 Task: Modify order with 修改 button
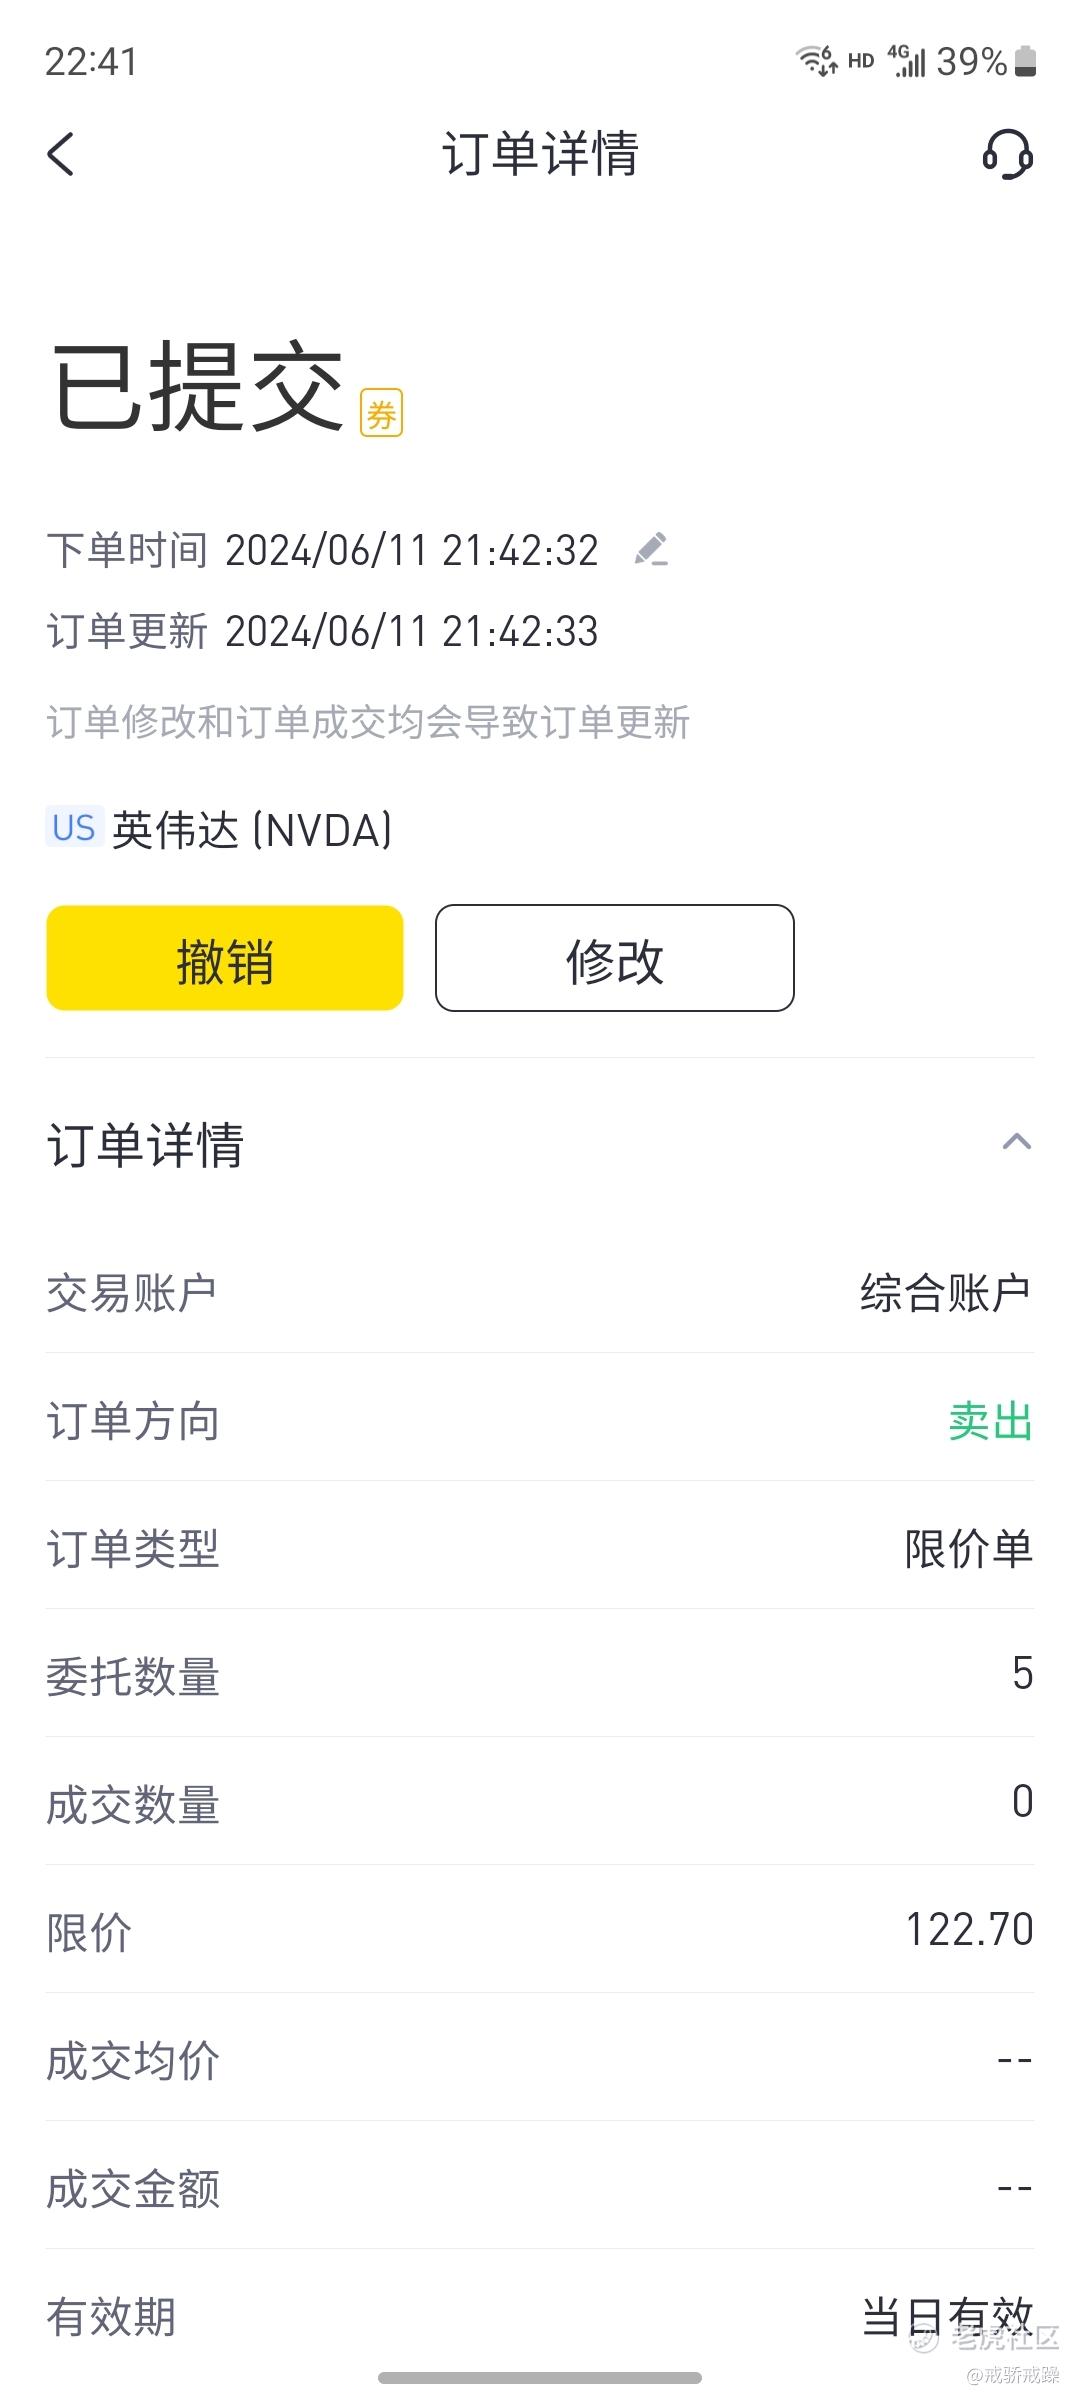tap(615, 958)
